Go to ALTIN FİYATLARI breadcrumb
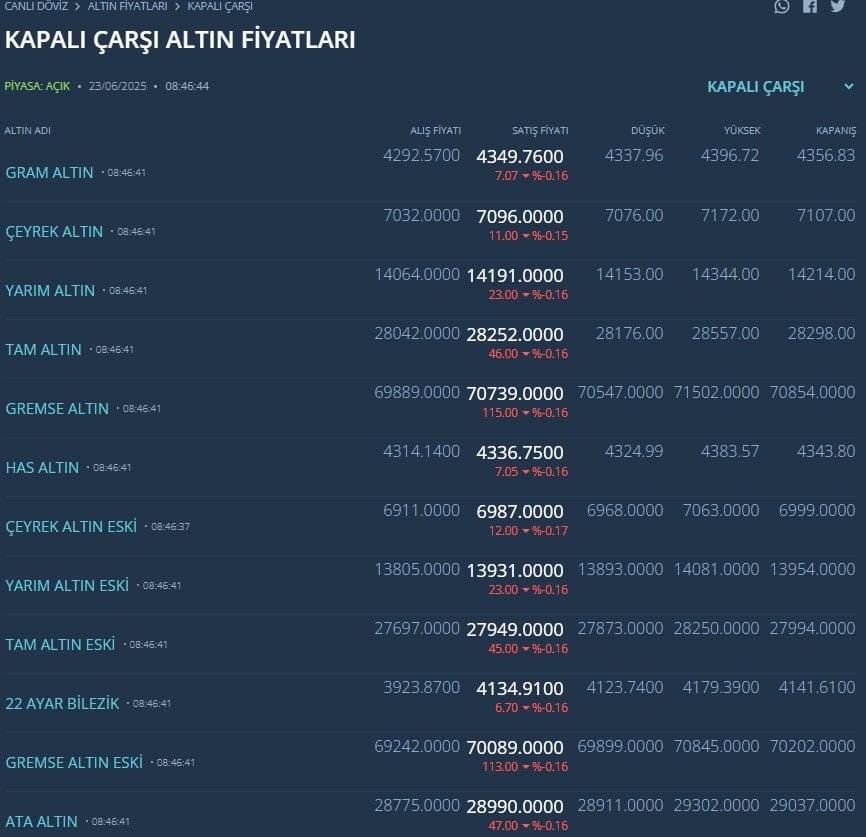The image size is (866, 837). 127,6
